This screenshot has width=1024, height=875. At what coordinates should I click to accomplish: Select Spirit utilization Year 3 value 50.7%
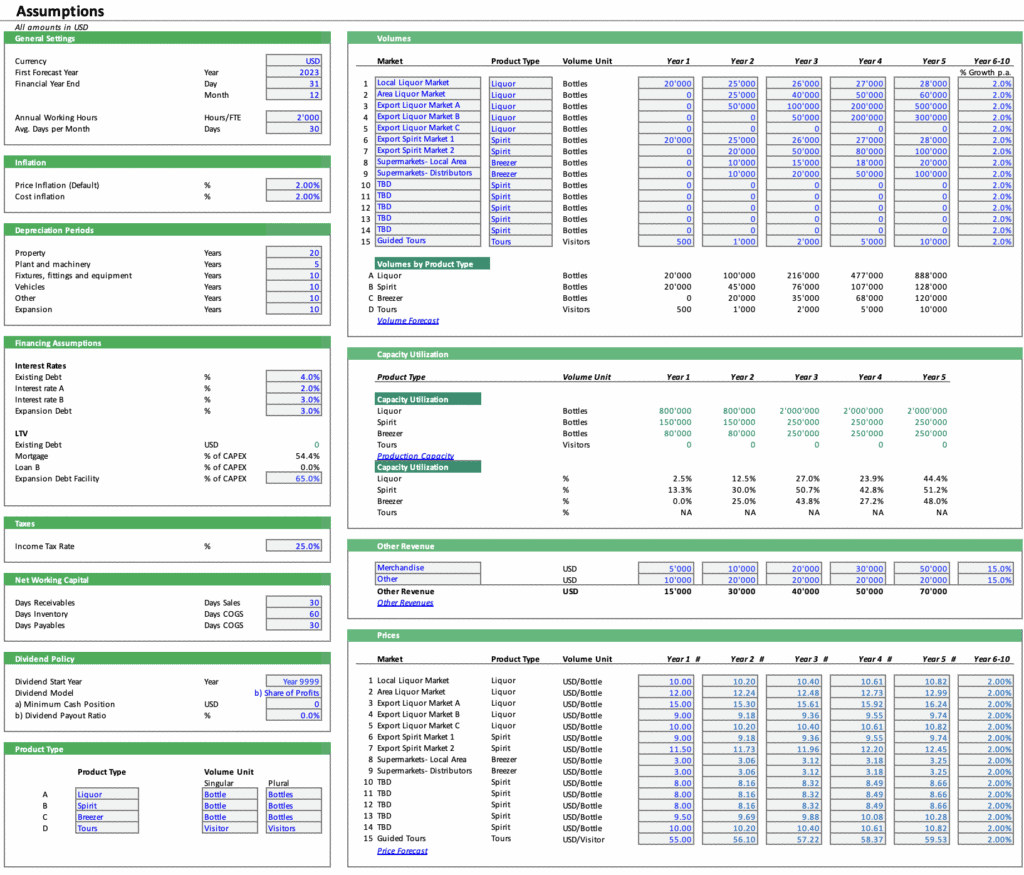pos(807,490)
